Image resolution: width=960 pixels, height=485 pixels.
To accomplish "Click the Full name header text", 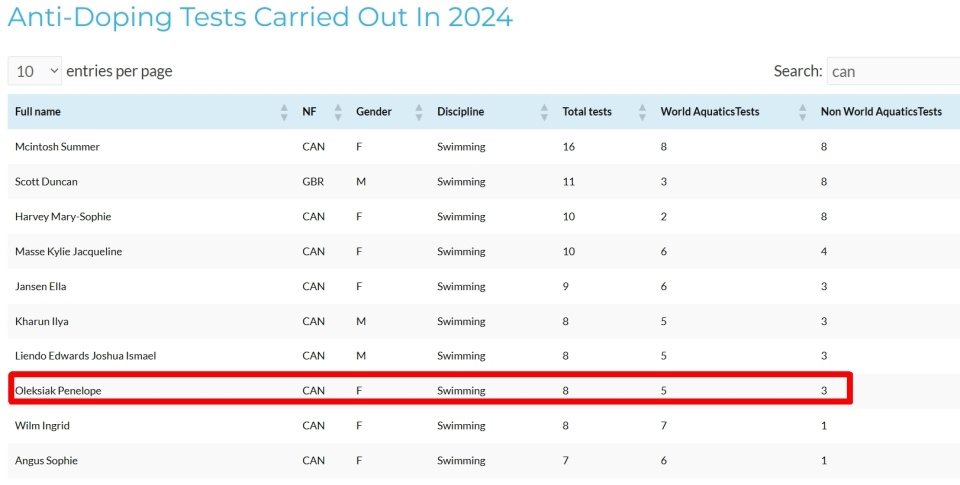I will (x=38, y=111).
